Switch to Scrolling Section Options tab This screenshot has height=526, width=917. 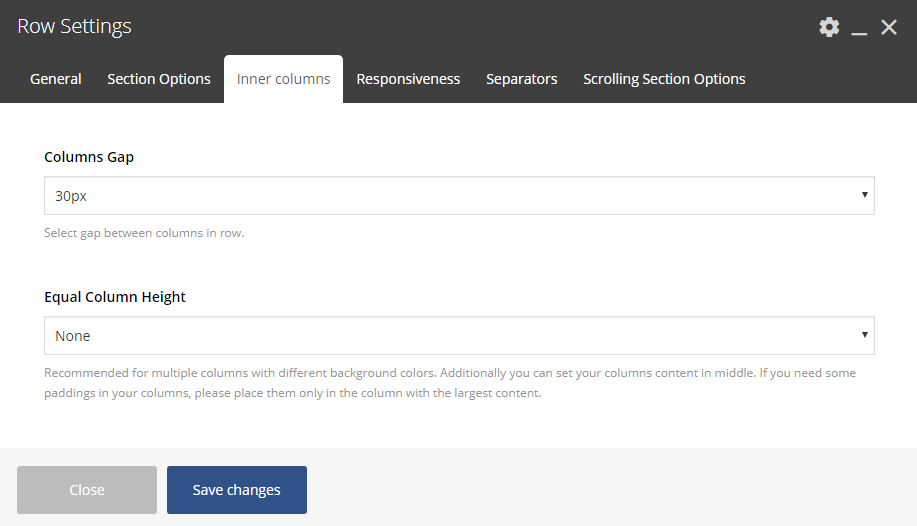pos(664,79)
